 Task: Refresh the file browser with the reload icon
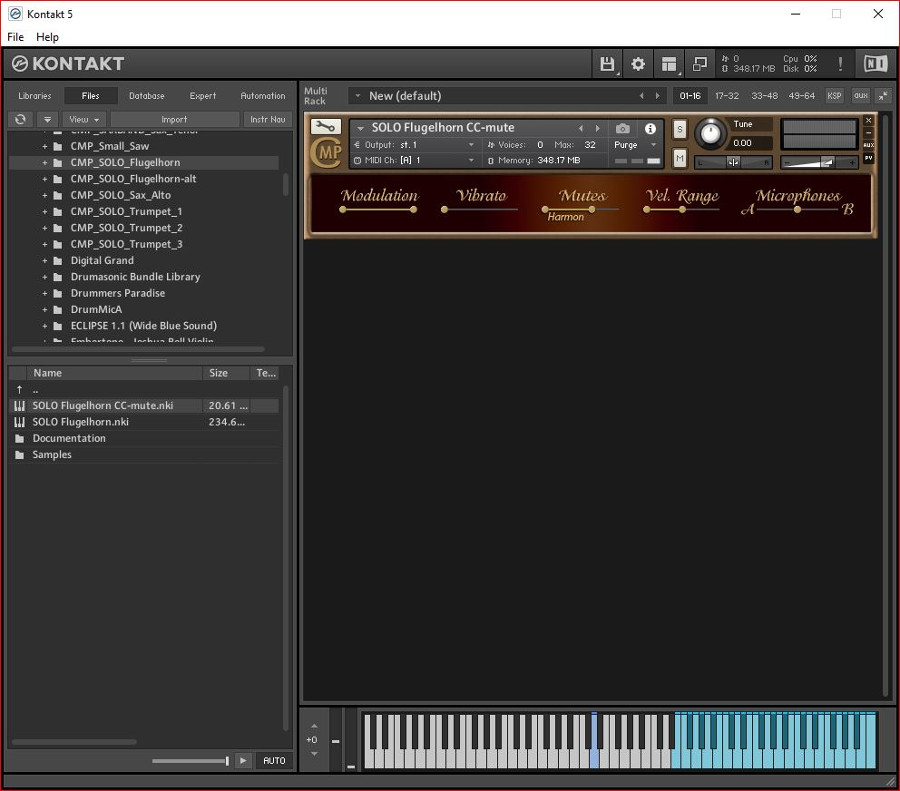[x=20, y=119]
